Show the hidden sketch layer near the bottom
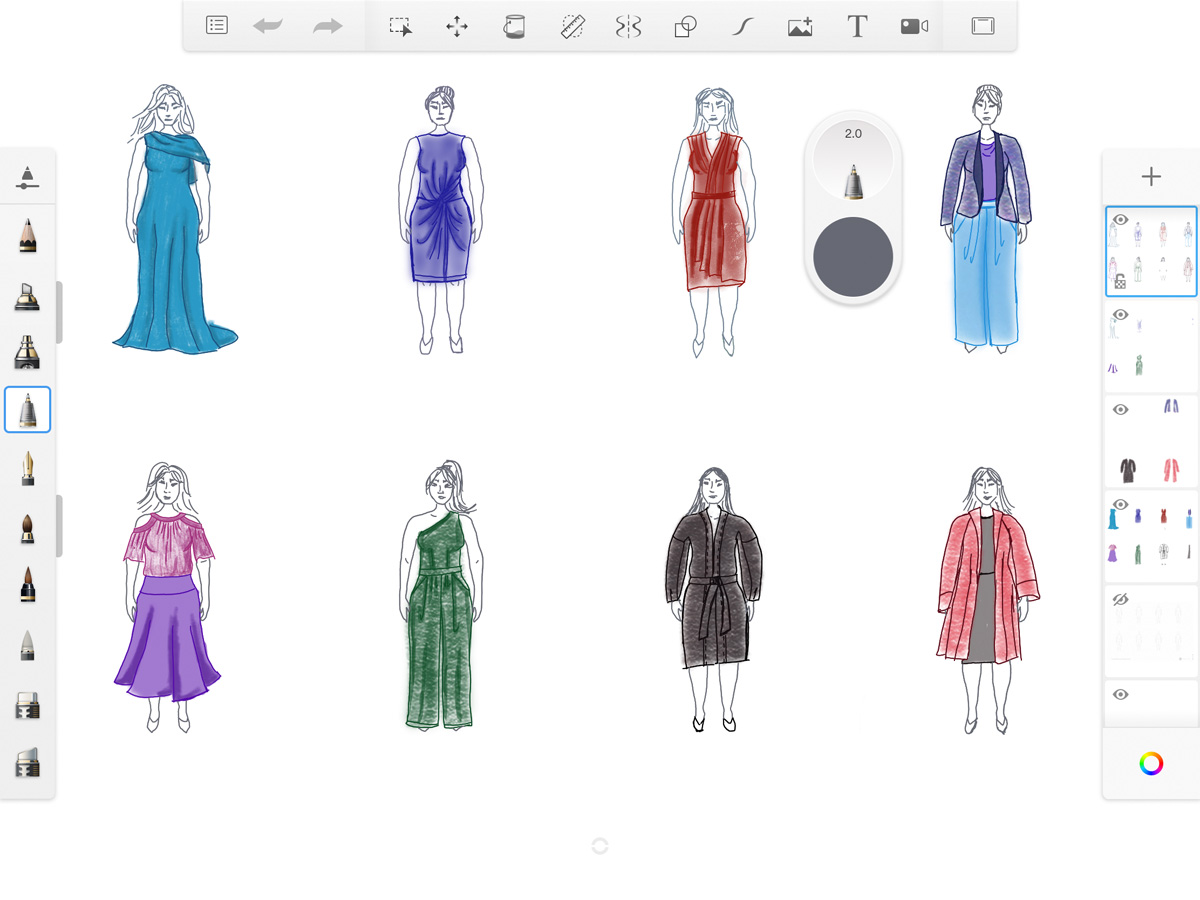Screen dimensions: 1200x900 click(x=1120, y=598)
